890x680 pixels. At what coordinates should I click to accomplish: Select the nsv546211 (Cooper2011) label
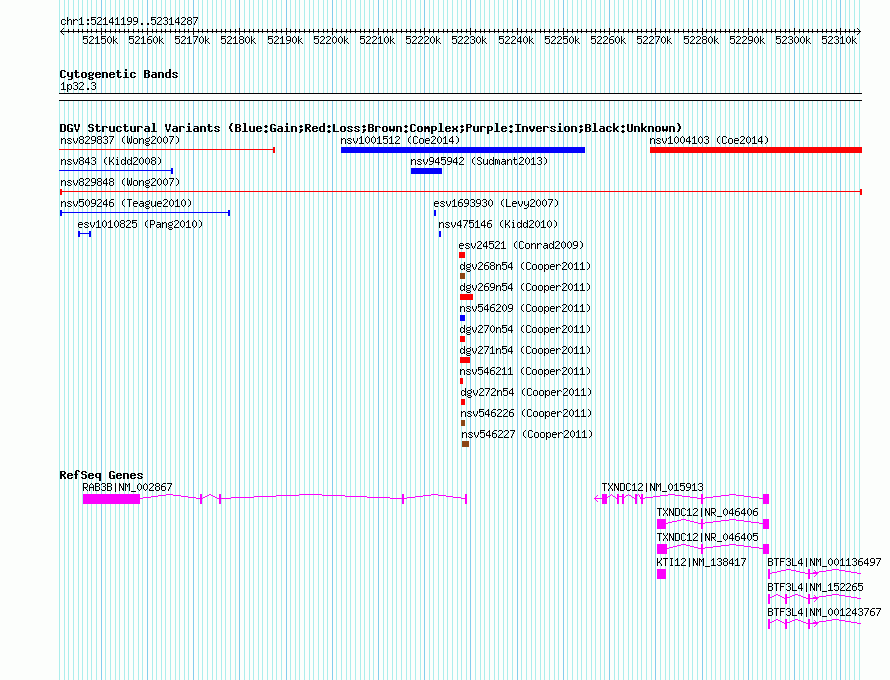pos(525,371)
